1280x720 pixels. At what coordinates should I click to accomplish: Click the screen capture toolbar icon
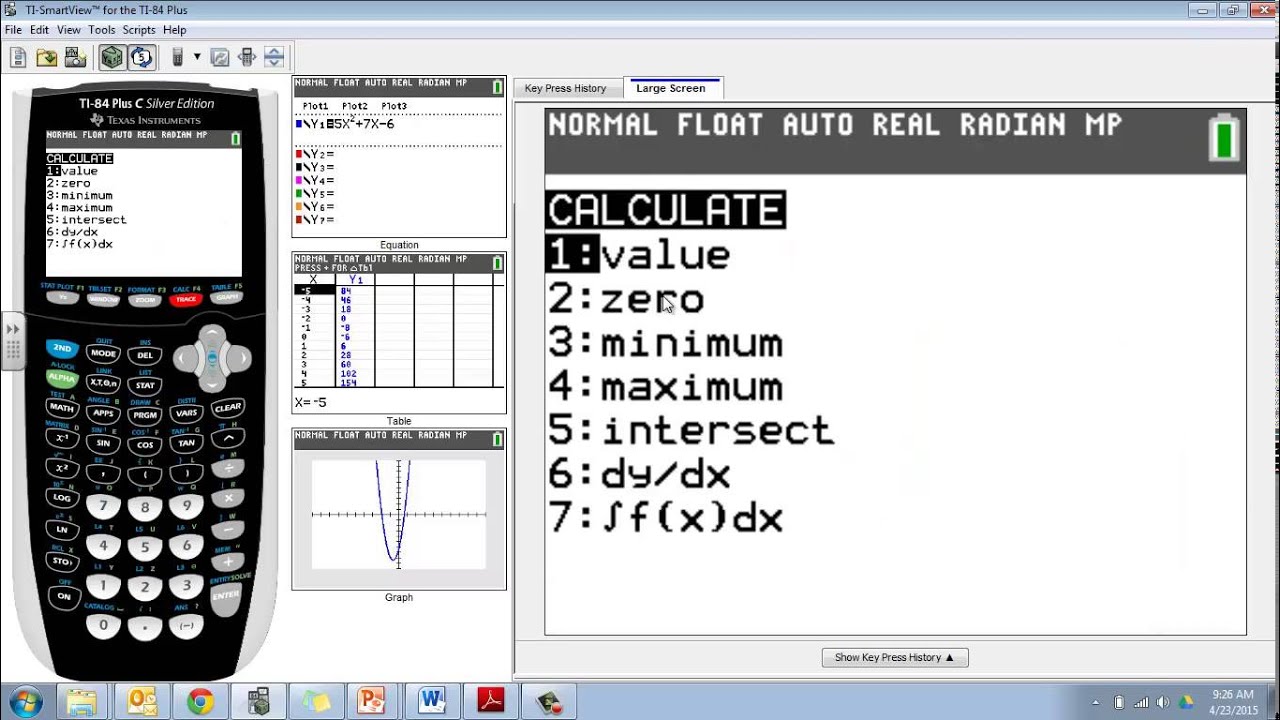pyautogui.click(x=75, y=57)
